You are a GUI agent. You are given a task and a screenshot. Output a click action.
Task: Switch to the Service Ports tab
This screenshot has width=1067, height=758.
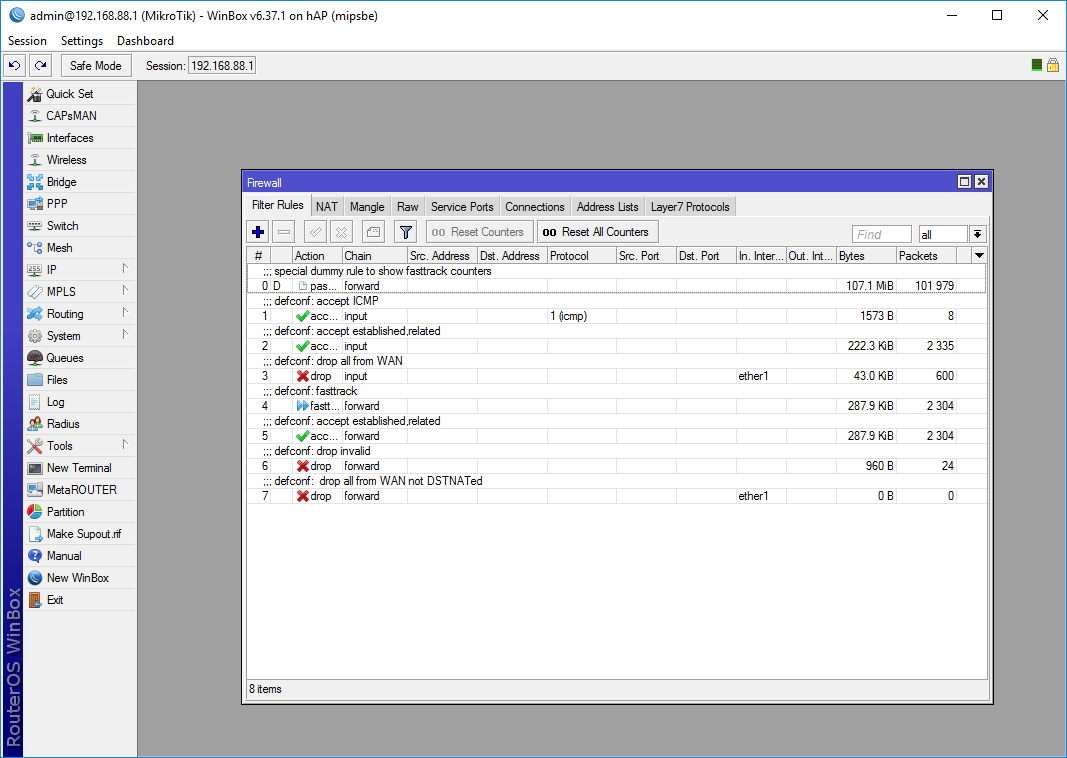pyautogui.click(x=462, y=207)
